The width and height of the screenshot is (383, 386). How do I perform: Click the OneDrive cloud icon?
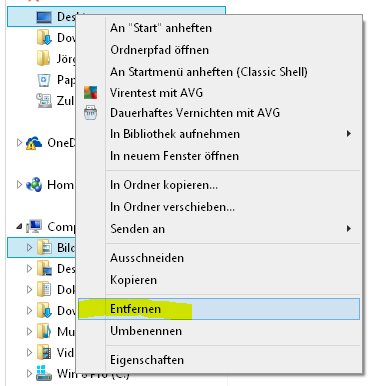[34, 143]
